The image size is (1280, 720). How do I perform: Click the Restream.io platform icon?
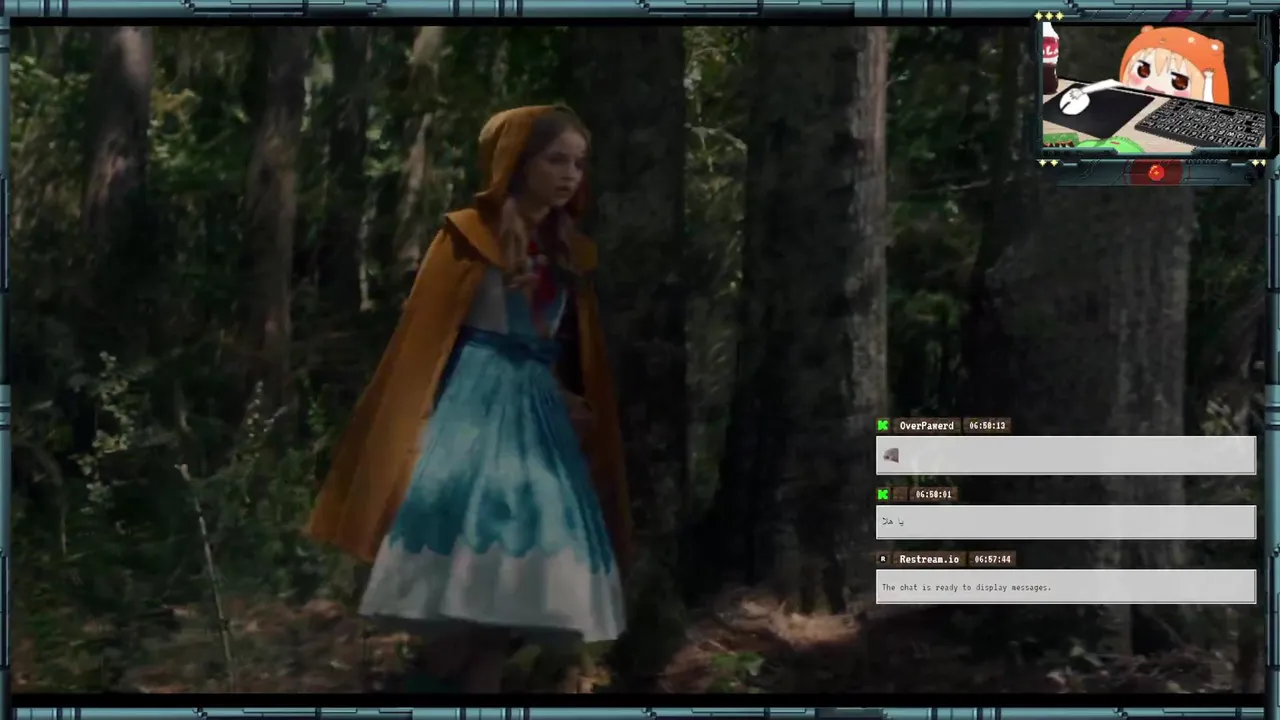(883, 559)
